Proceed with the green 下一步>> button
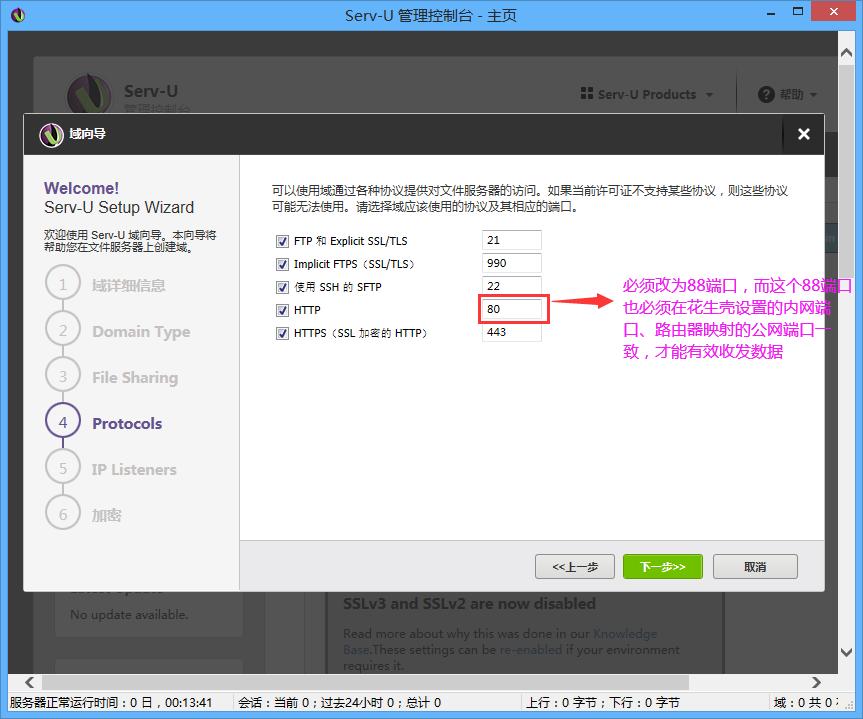Image resolution: width=863 pixels, height=719 pixels. pos(663,567)
